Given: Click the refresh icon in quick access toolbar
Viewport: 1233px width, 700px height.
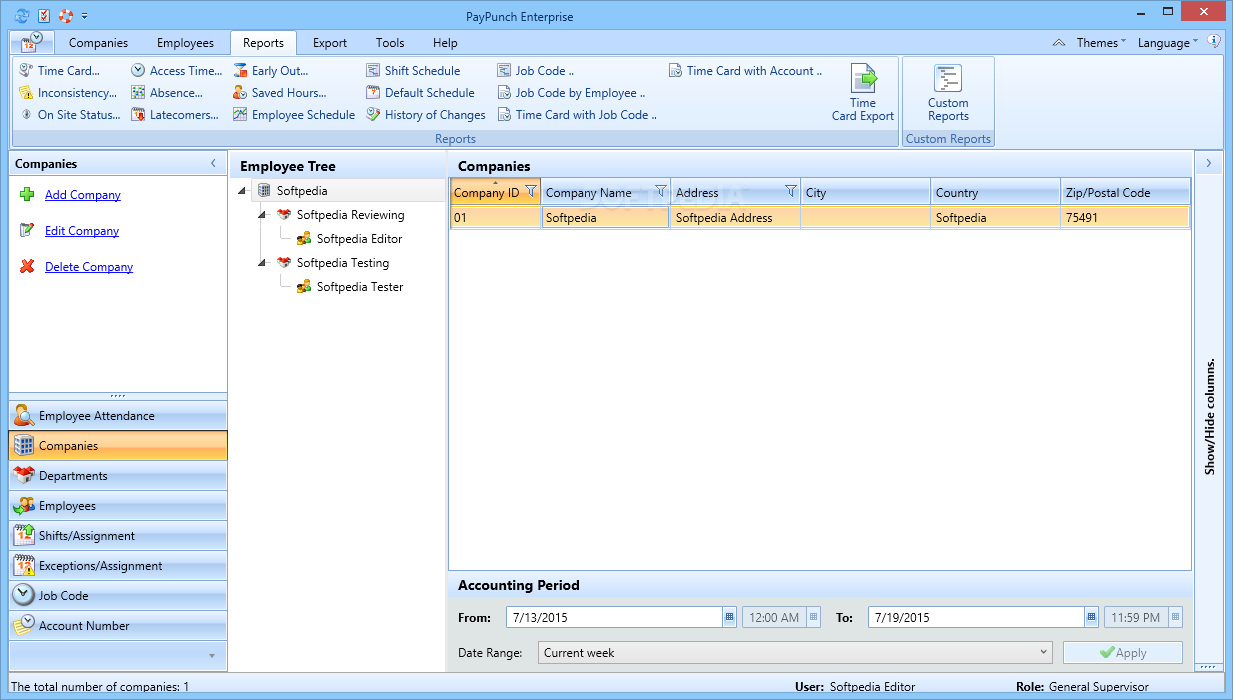Looking at the screenshot, I should [x=22, y=16].
